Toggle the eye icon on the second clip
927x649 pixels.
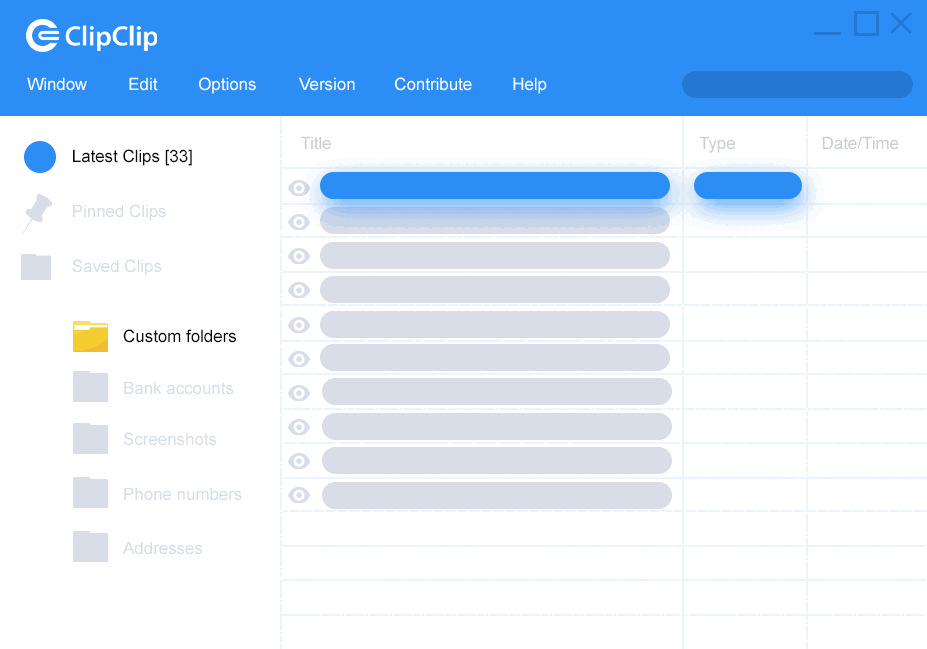tap(298, 222)
